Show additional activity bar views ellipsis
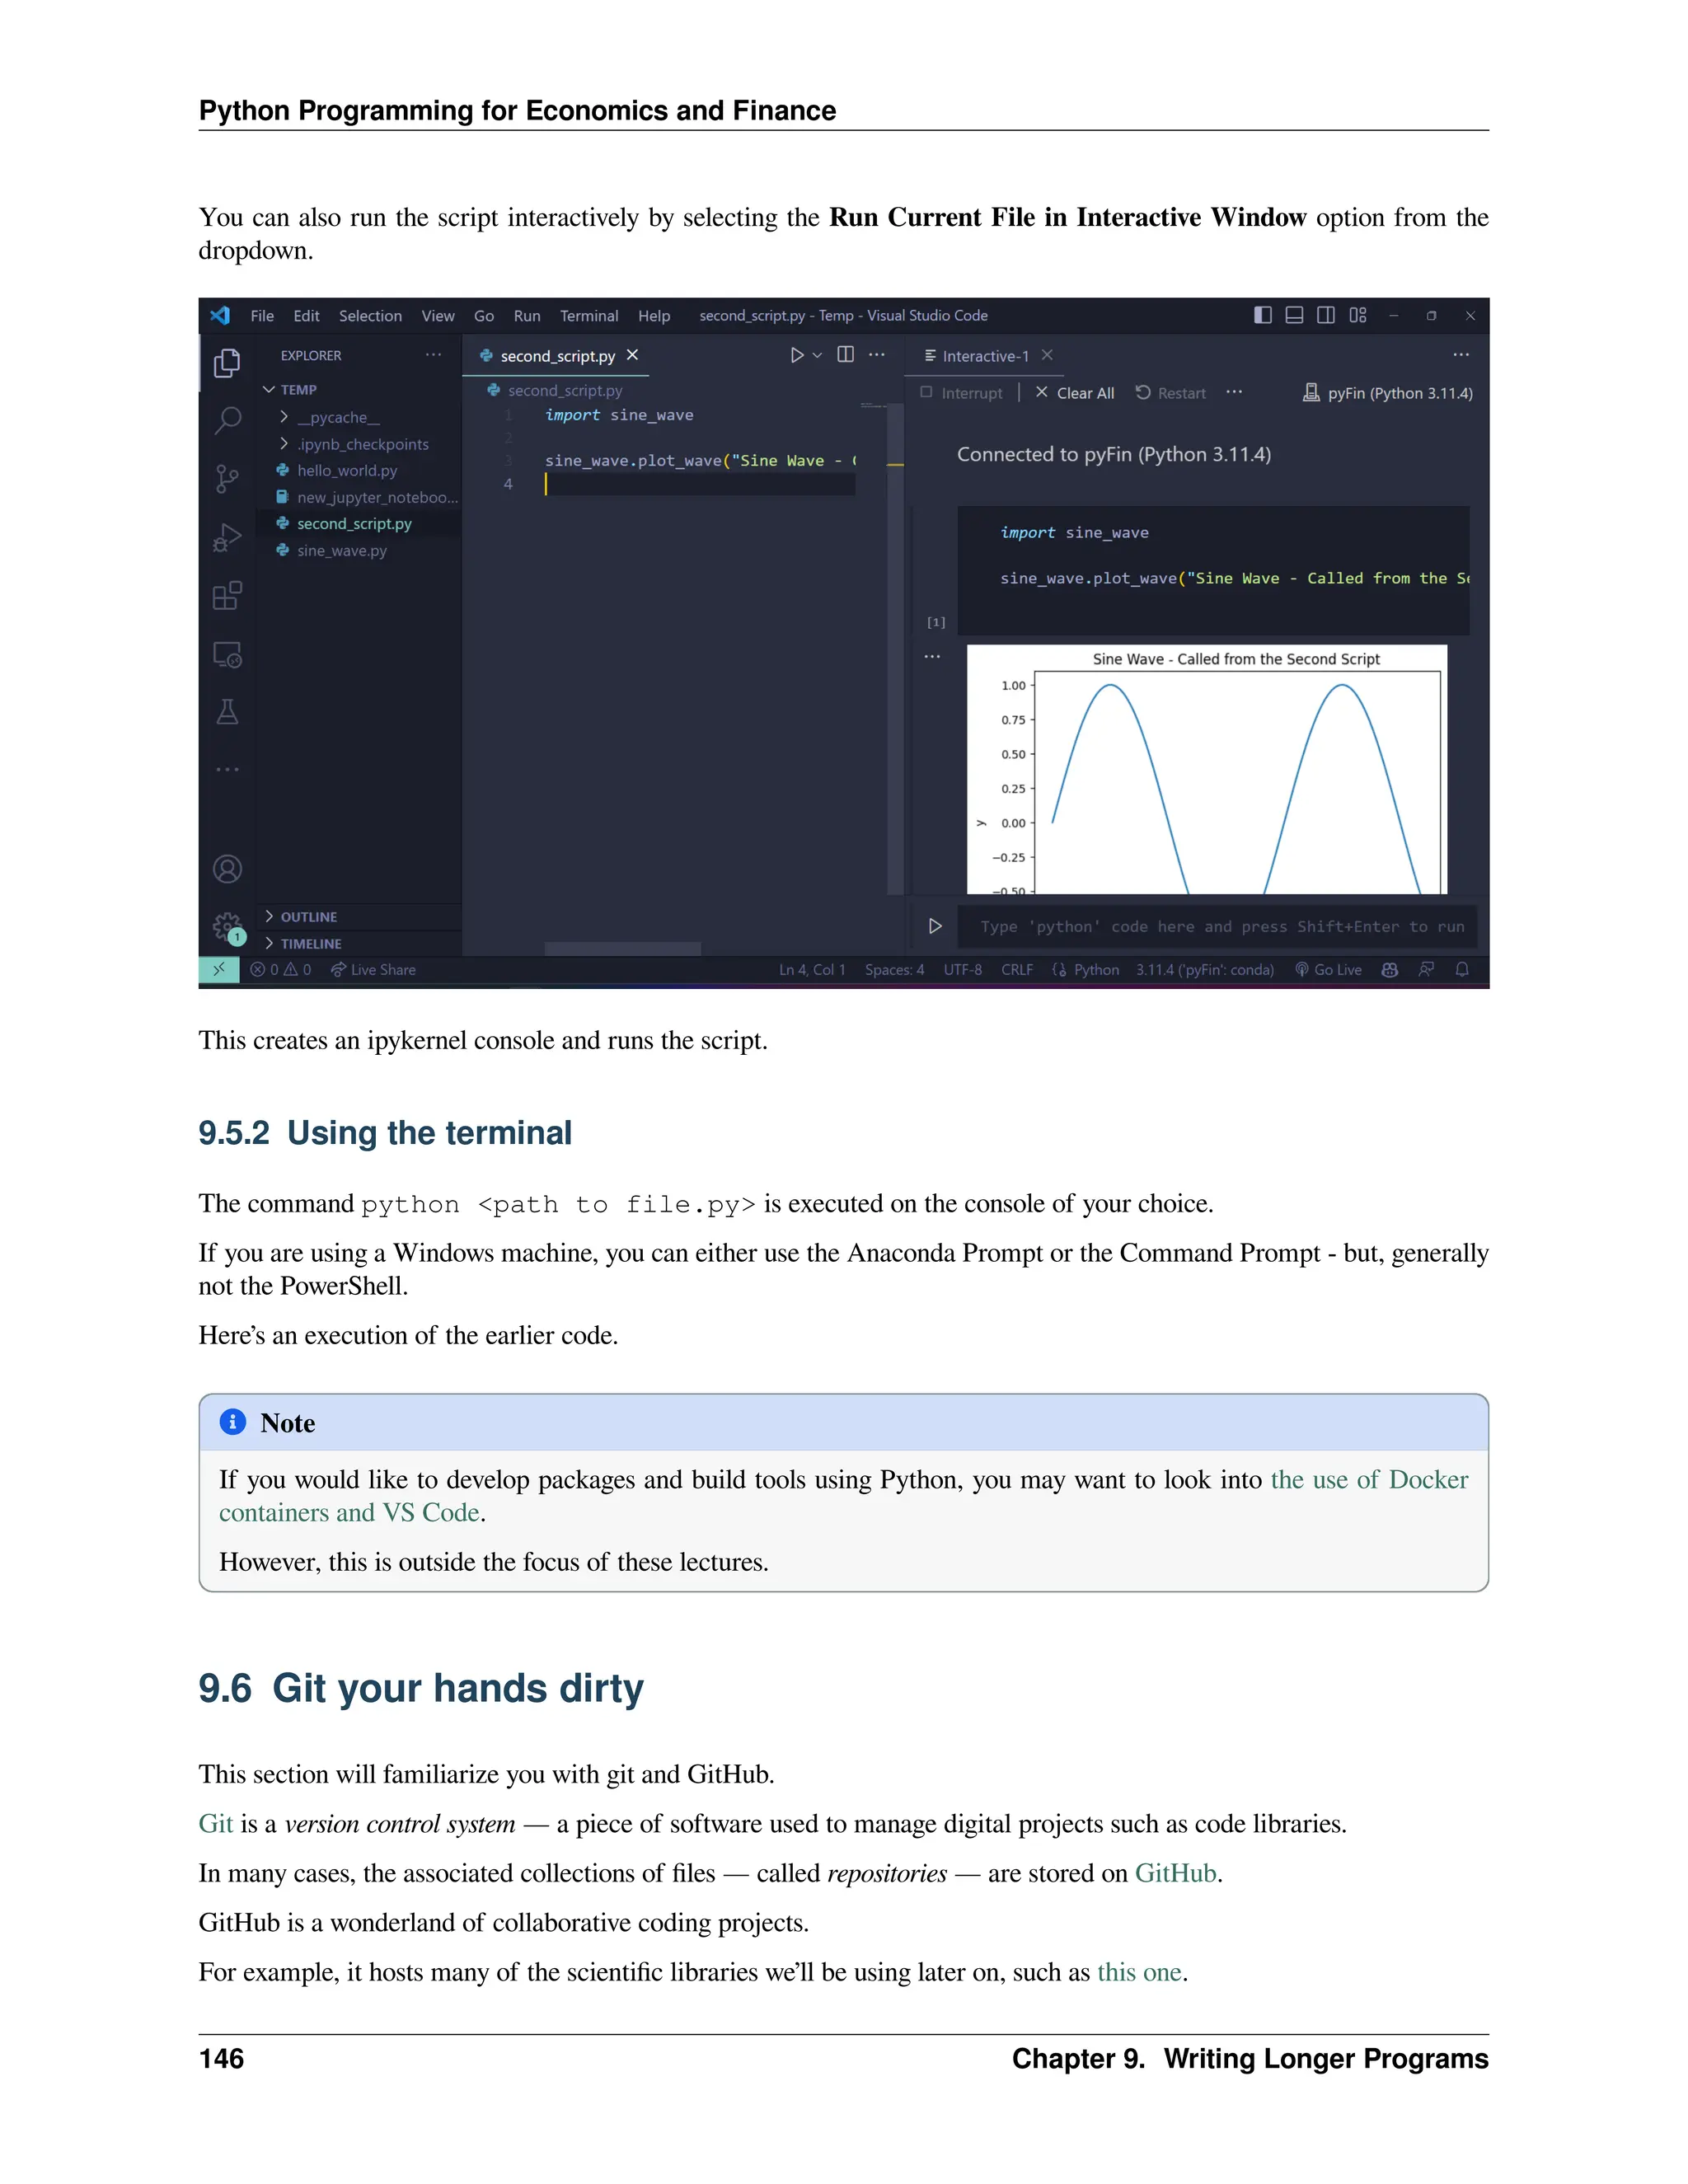Viewport: 1688px width, 2184px height. pyautogui.click(x=227, y=770)
